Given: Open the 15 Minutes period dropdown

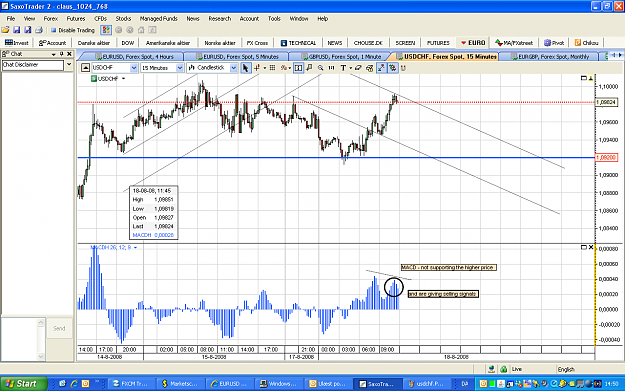Looking at the screenshot, I should pos(180,68).
